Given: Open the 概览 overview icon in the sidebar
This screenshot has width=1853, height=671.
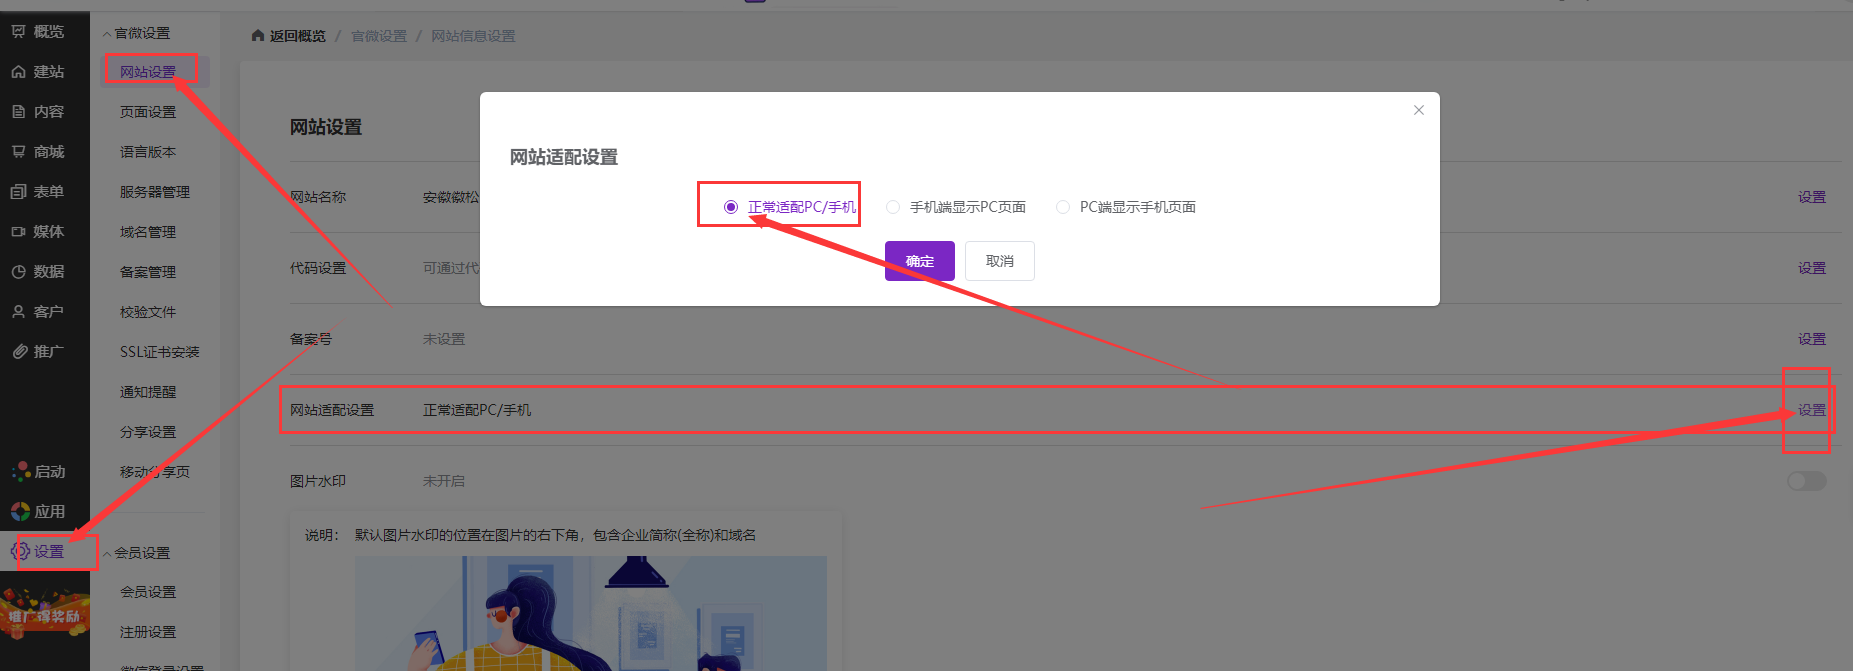Looking at the screenshot, I should [19, 32].
